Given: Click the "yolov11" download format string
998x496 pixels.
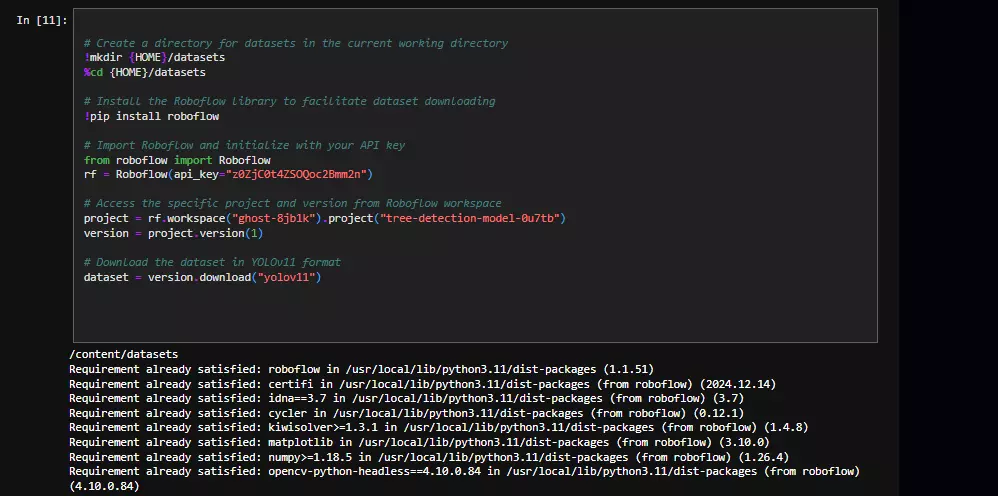Looking at the screenshot, I should pyautogui.click(x=287, y=277).
